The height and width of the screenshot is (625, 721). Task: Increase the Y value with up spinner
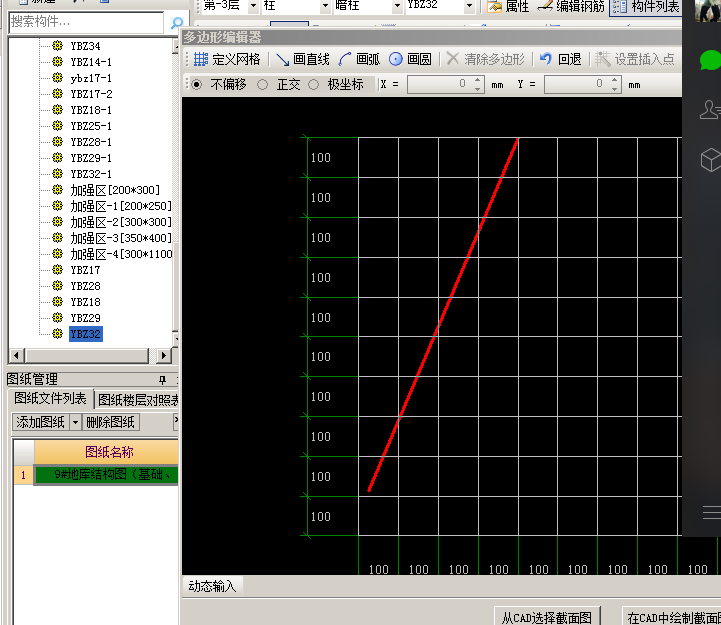pyautogui.click(x=615, y=80)
